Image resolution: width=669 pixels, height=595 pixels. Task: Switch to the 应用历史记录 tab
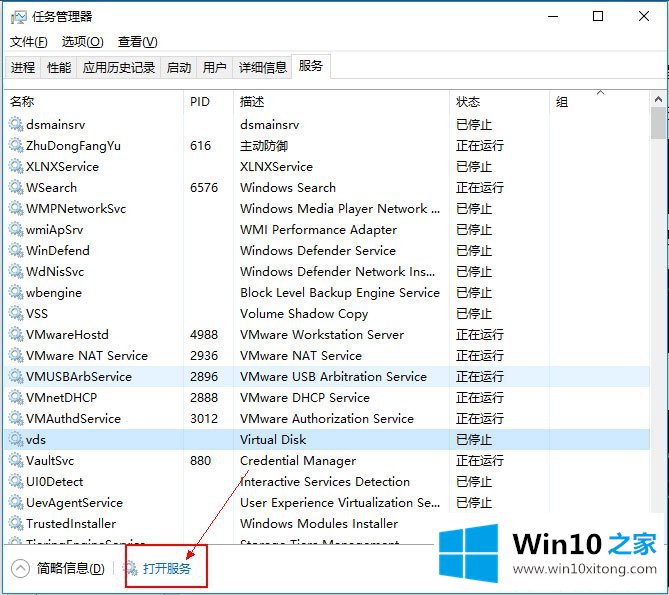pos(119,67)
